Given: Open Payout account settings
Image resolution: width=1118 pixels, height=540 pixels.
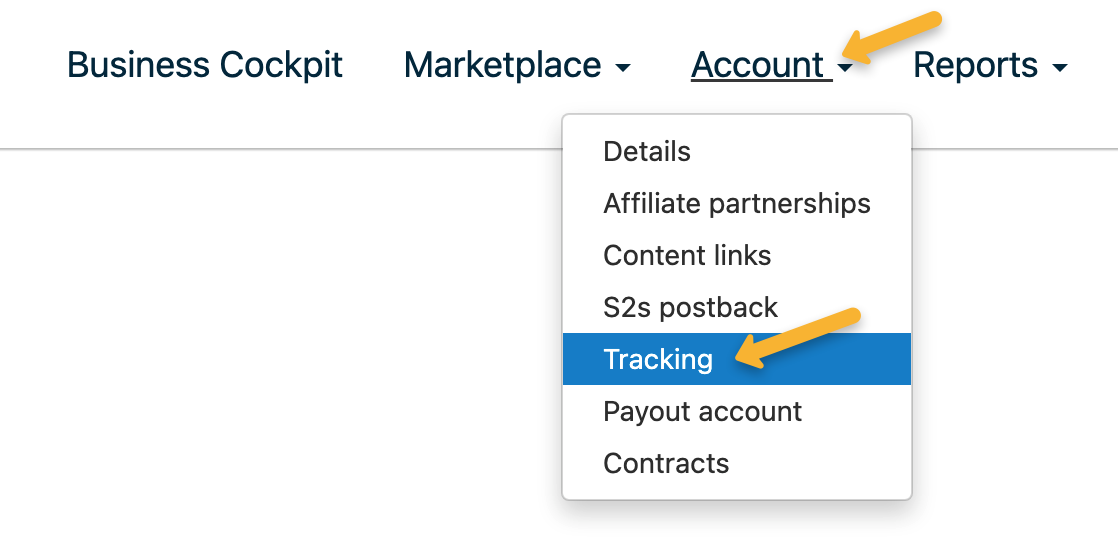Looking at the screenshot, I should click(x=702, y=412).
